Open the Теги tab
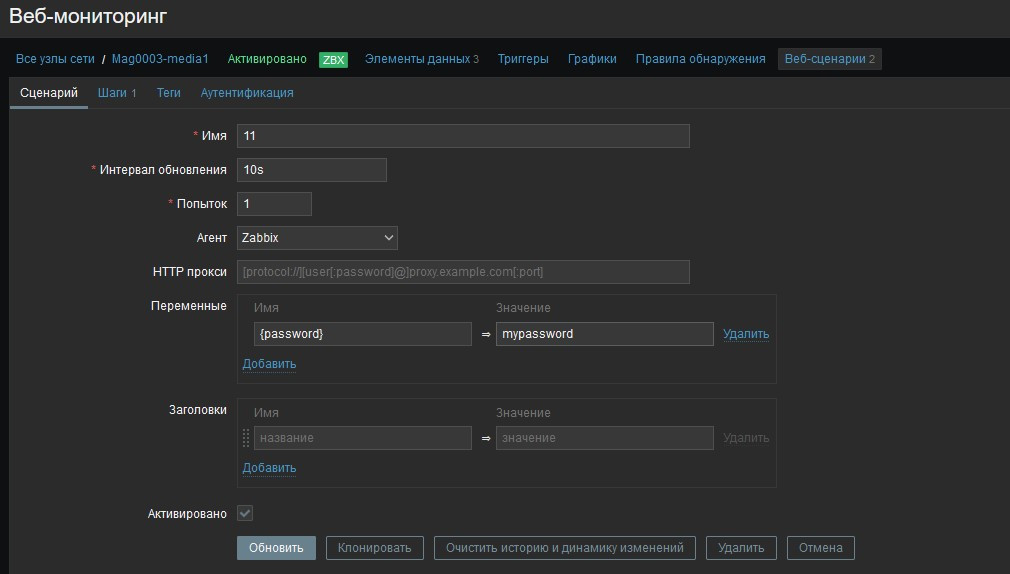This screenshot has height=574, width=1010. (168, 93)
